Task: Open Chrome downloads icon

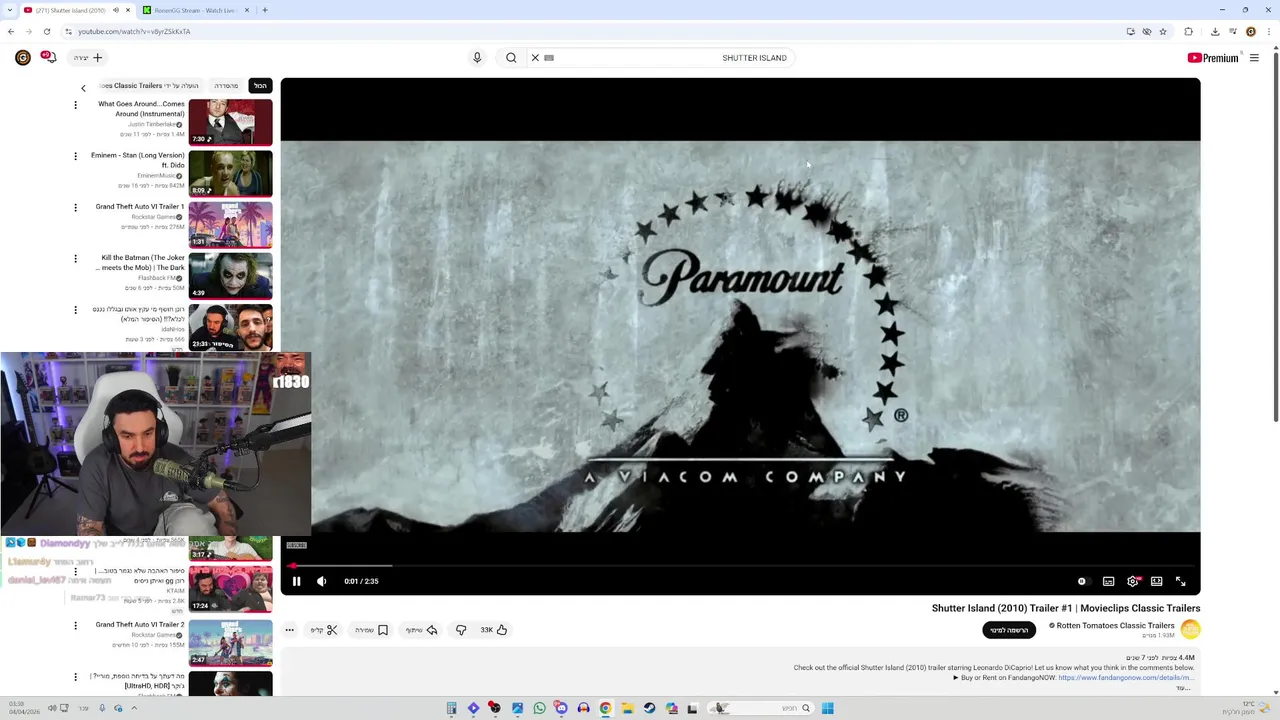Action: pos(1214,31)
